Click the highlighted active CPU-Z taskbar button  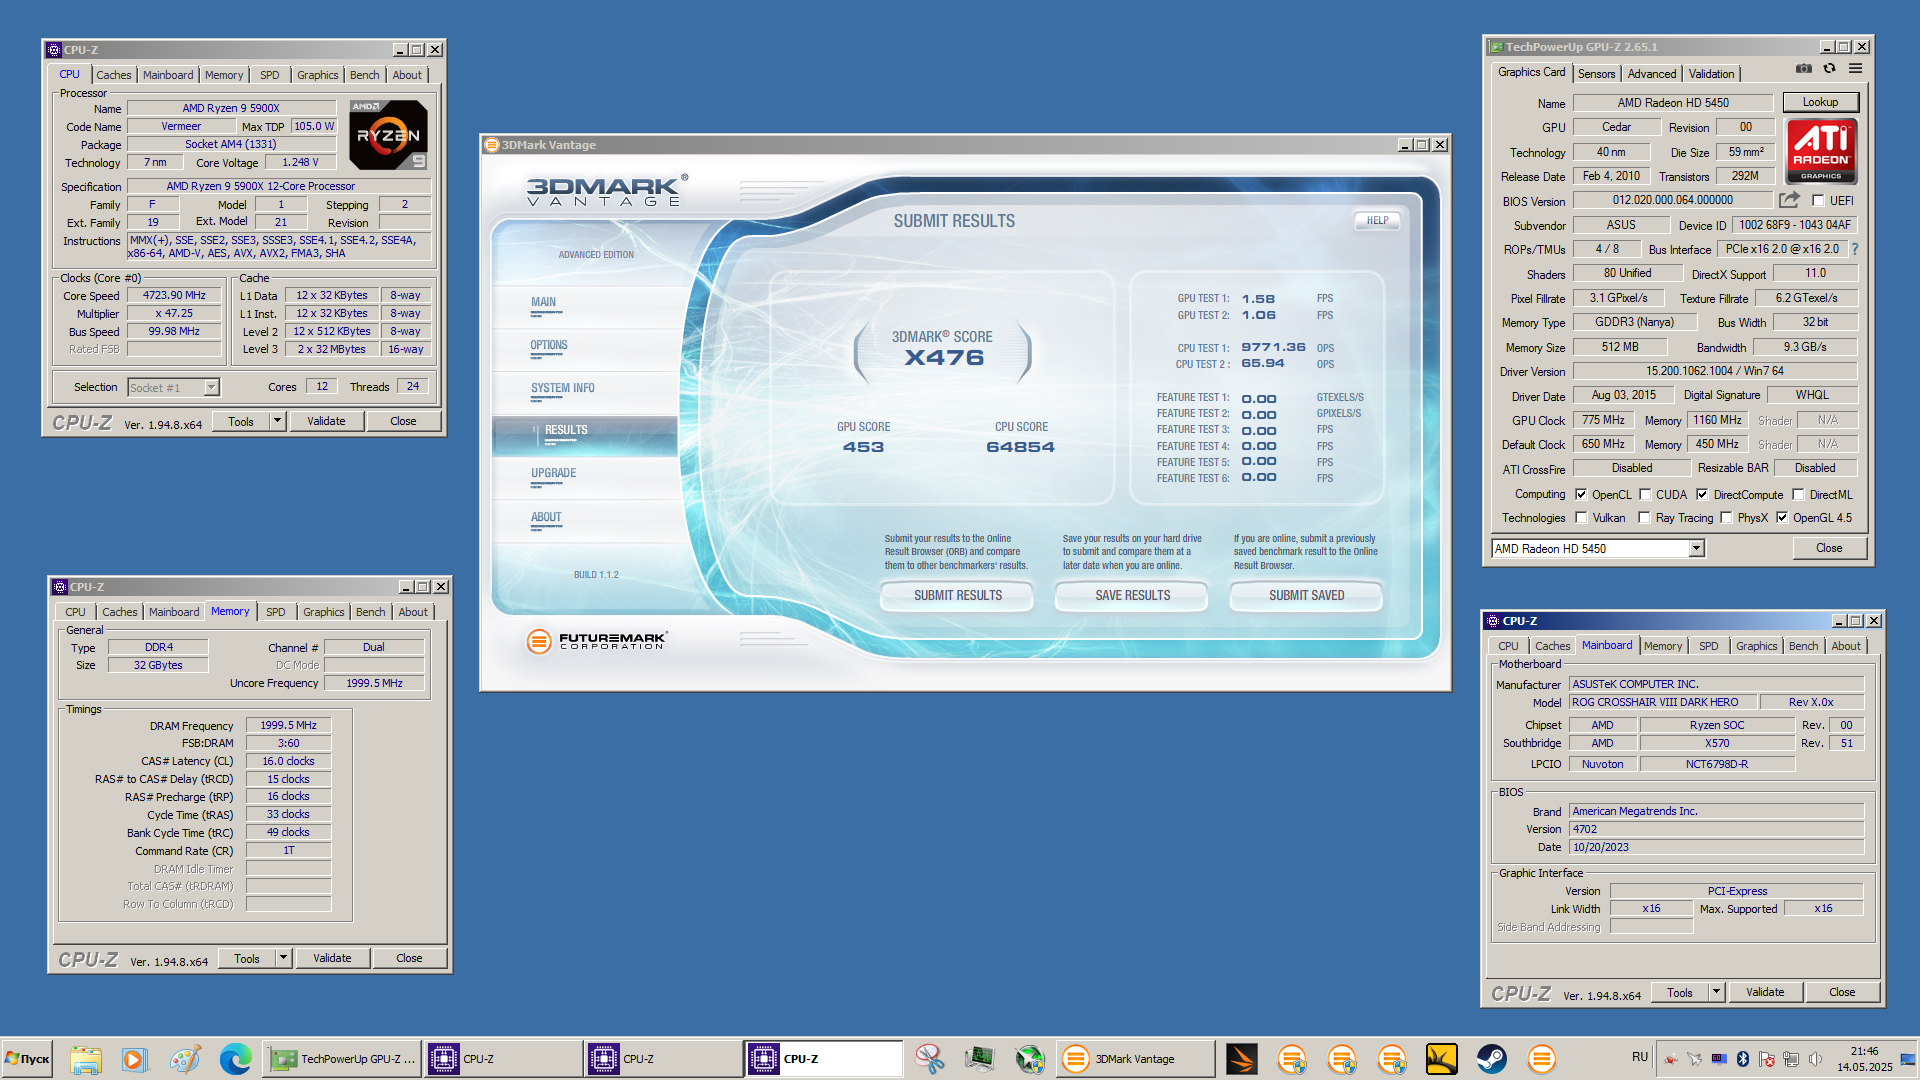pos(823,1059)
